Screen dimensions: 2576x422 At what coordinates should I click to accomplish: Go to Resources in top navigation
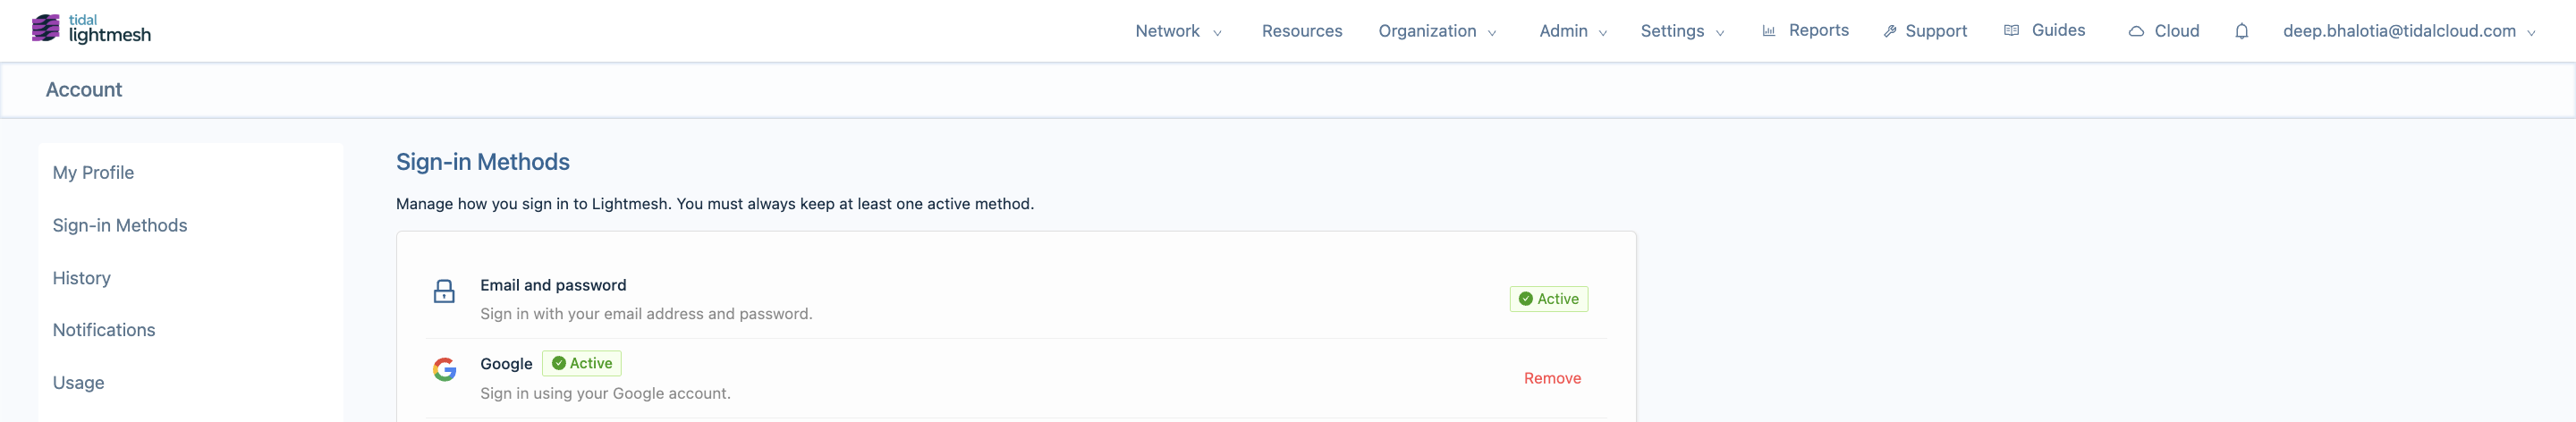click(1301, 31)
